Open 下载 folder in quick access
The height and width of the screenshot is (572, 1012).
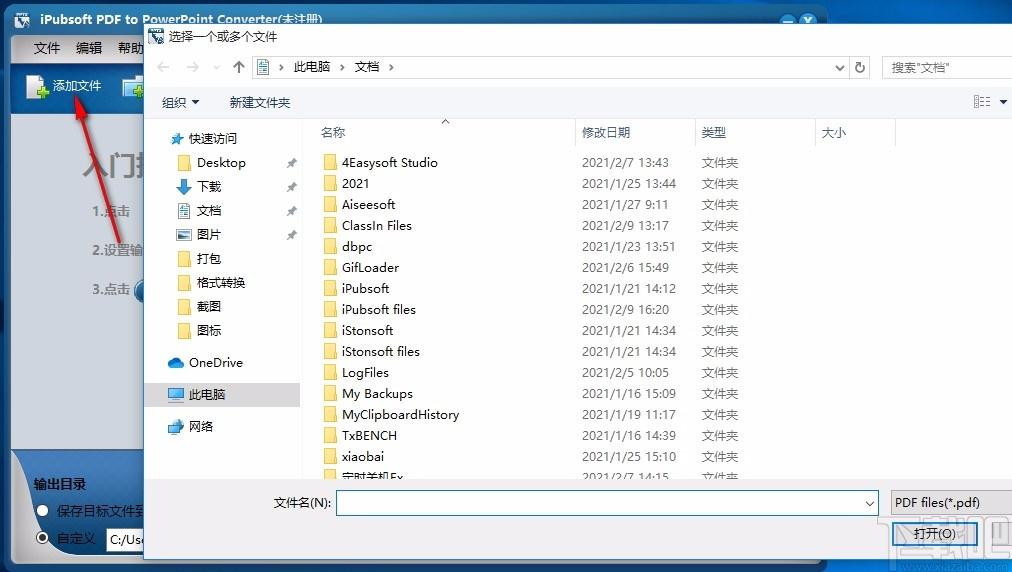pos(208,187)
